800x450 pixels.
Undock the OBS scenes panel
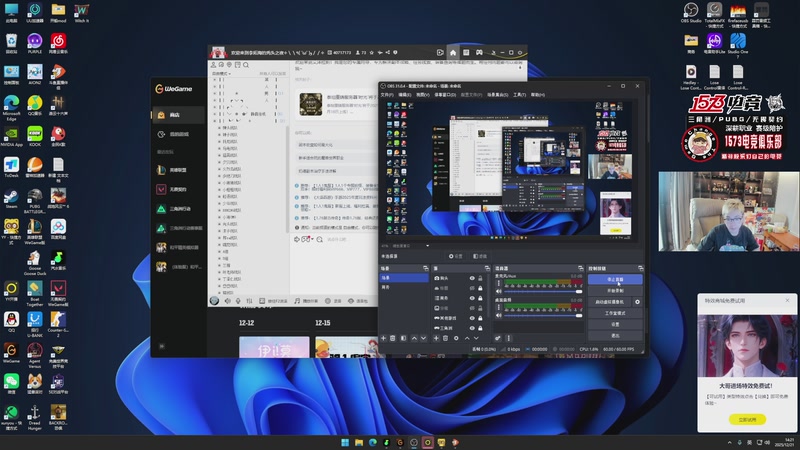427,268
